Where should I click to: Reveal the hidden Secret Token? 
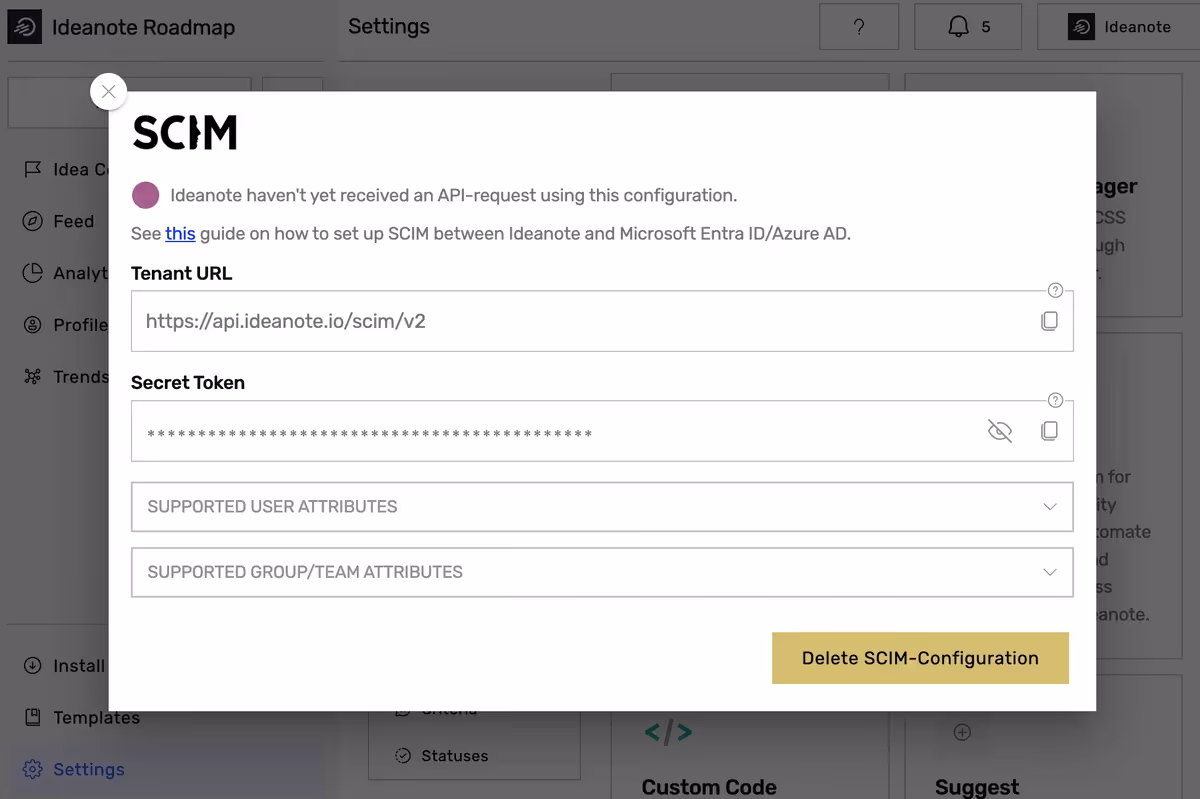pos(999,430)
